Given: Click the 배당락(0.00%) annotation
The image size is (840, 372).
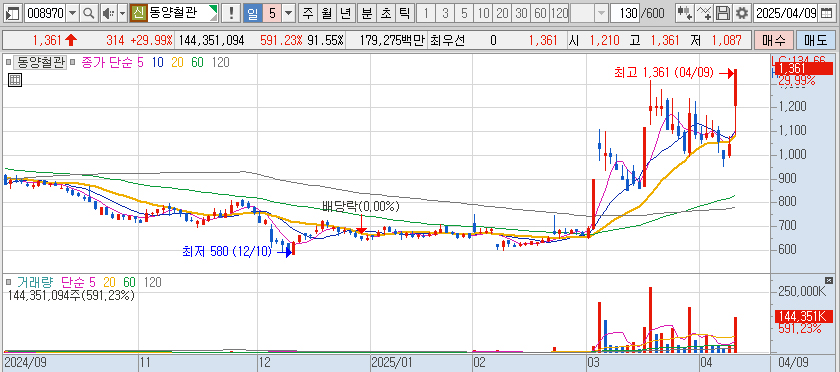Looking at the screenshot, I should click(361, 206).
